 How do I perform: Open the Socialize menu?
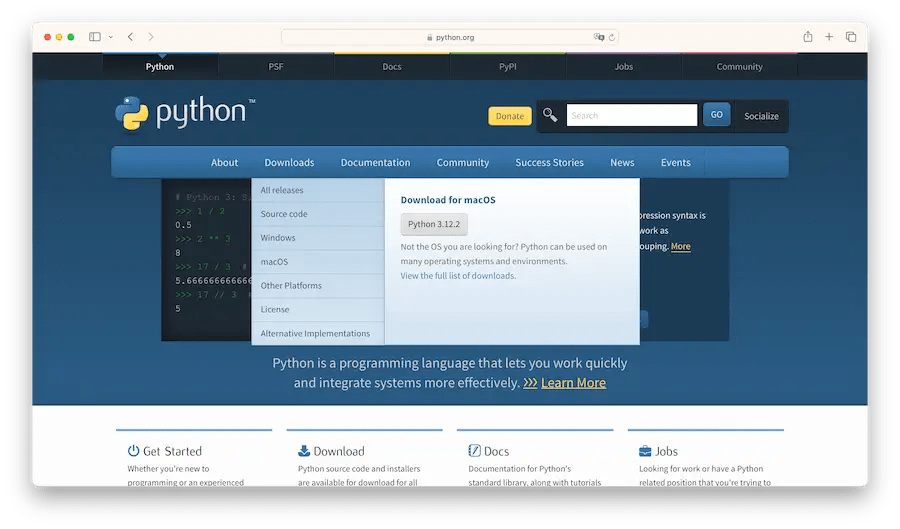tap(761, 116)
